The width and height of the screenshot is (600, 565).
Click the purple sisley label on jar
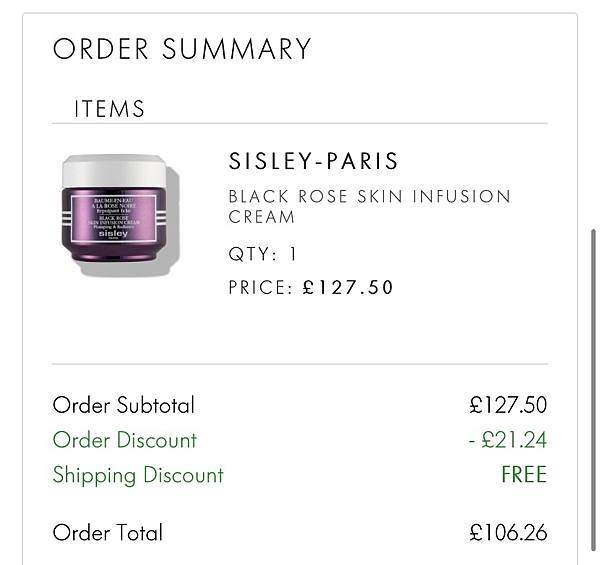114,218
